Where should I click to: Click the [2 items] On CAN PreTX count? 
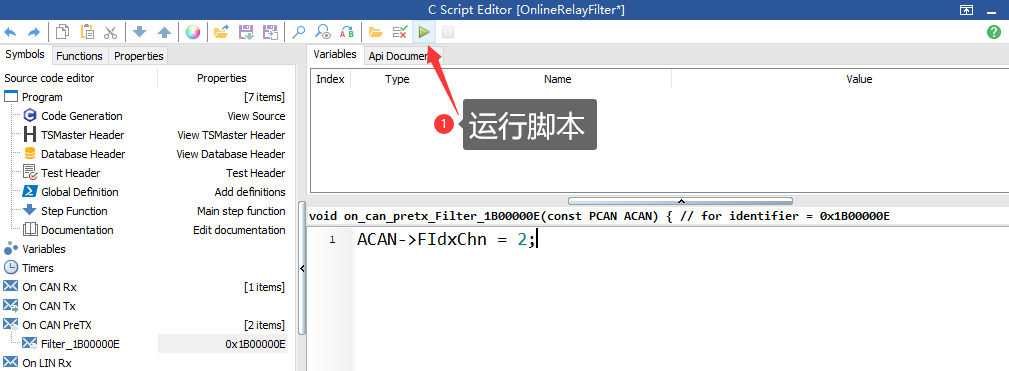pyautogui.click(x=264, y=325)
